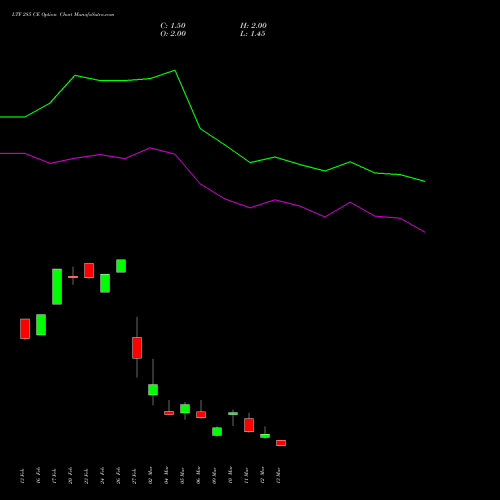
Task: Click the open value O: 2.00
Action: click(173, 34)
